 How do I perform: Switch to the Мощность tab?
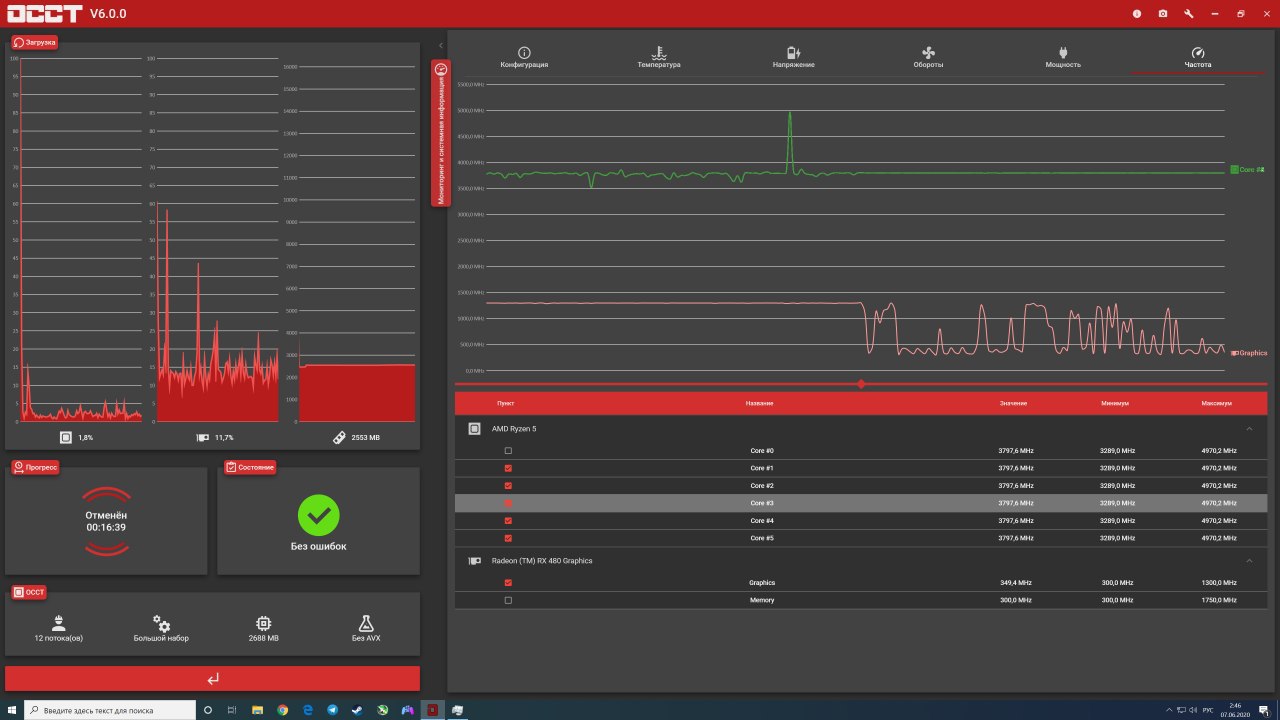[x=1063, y=57]
